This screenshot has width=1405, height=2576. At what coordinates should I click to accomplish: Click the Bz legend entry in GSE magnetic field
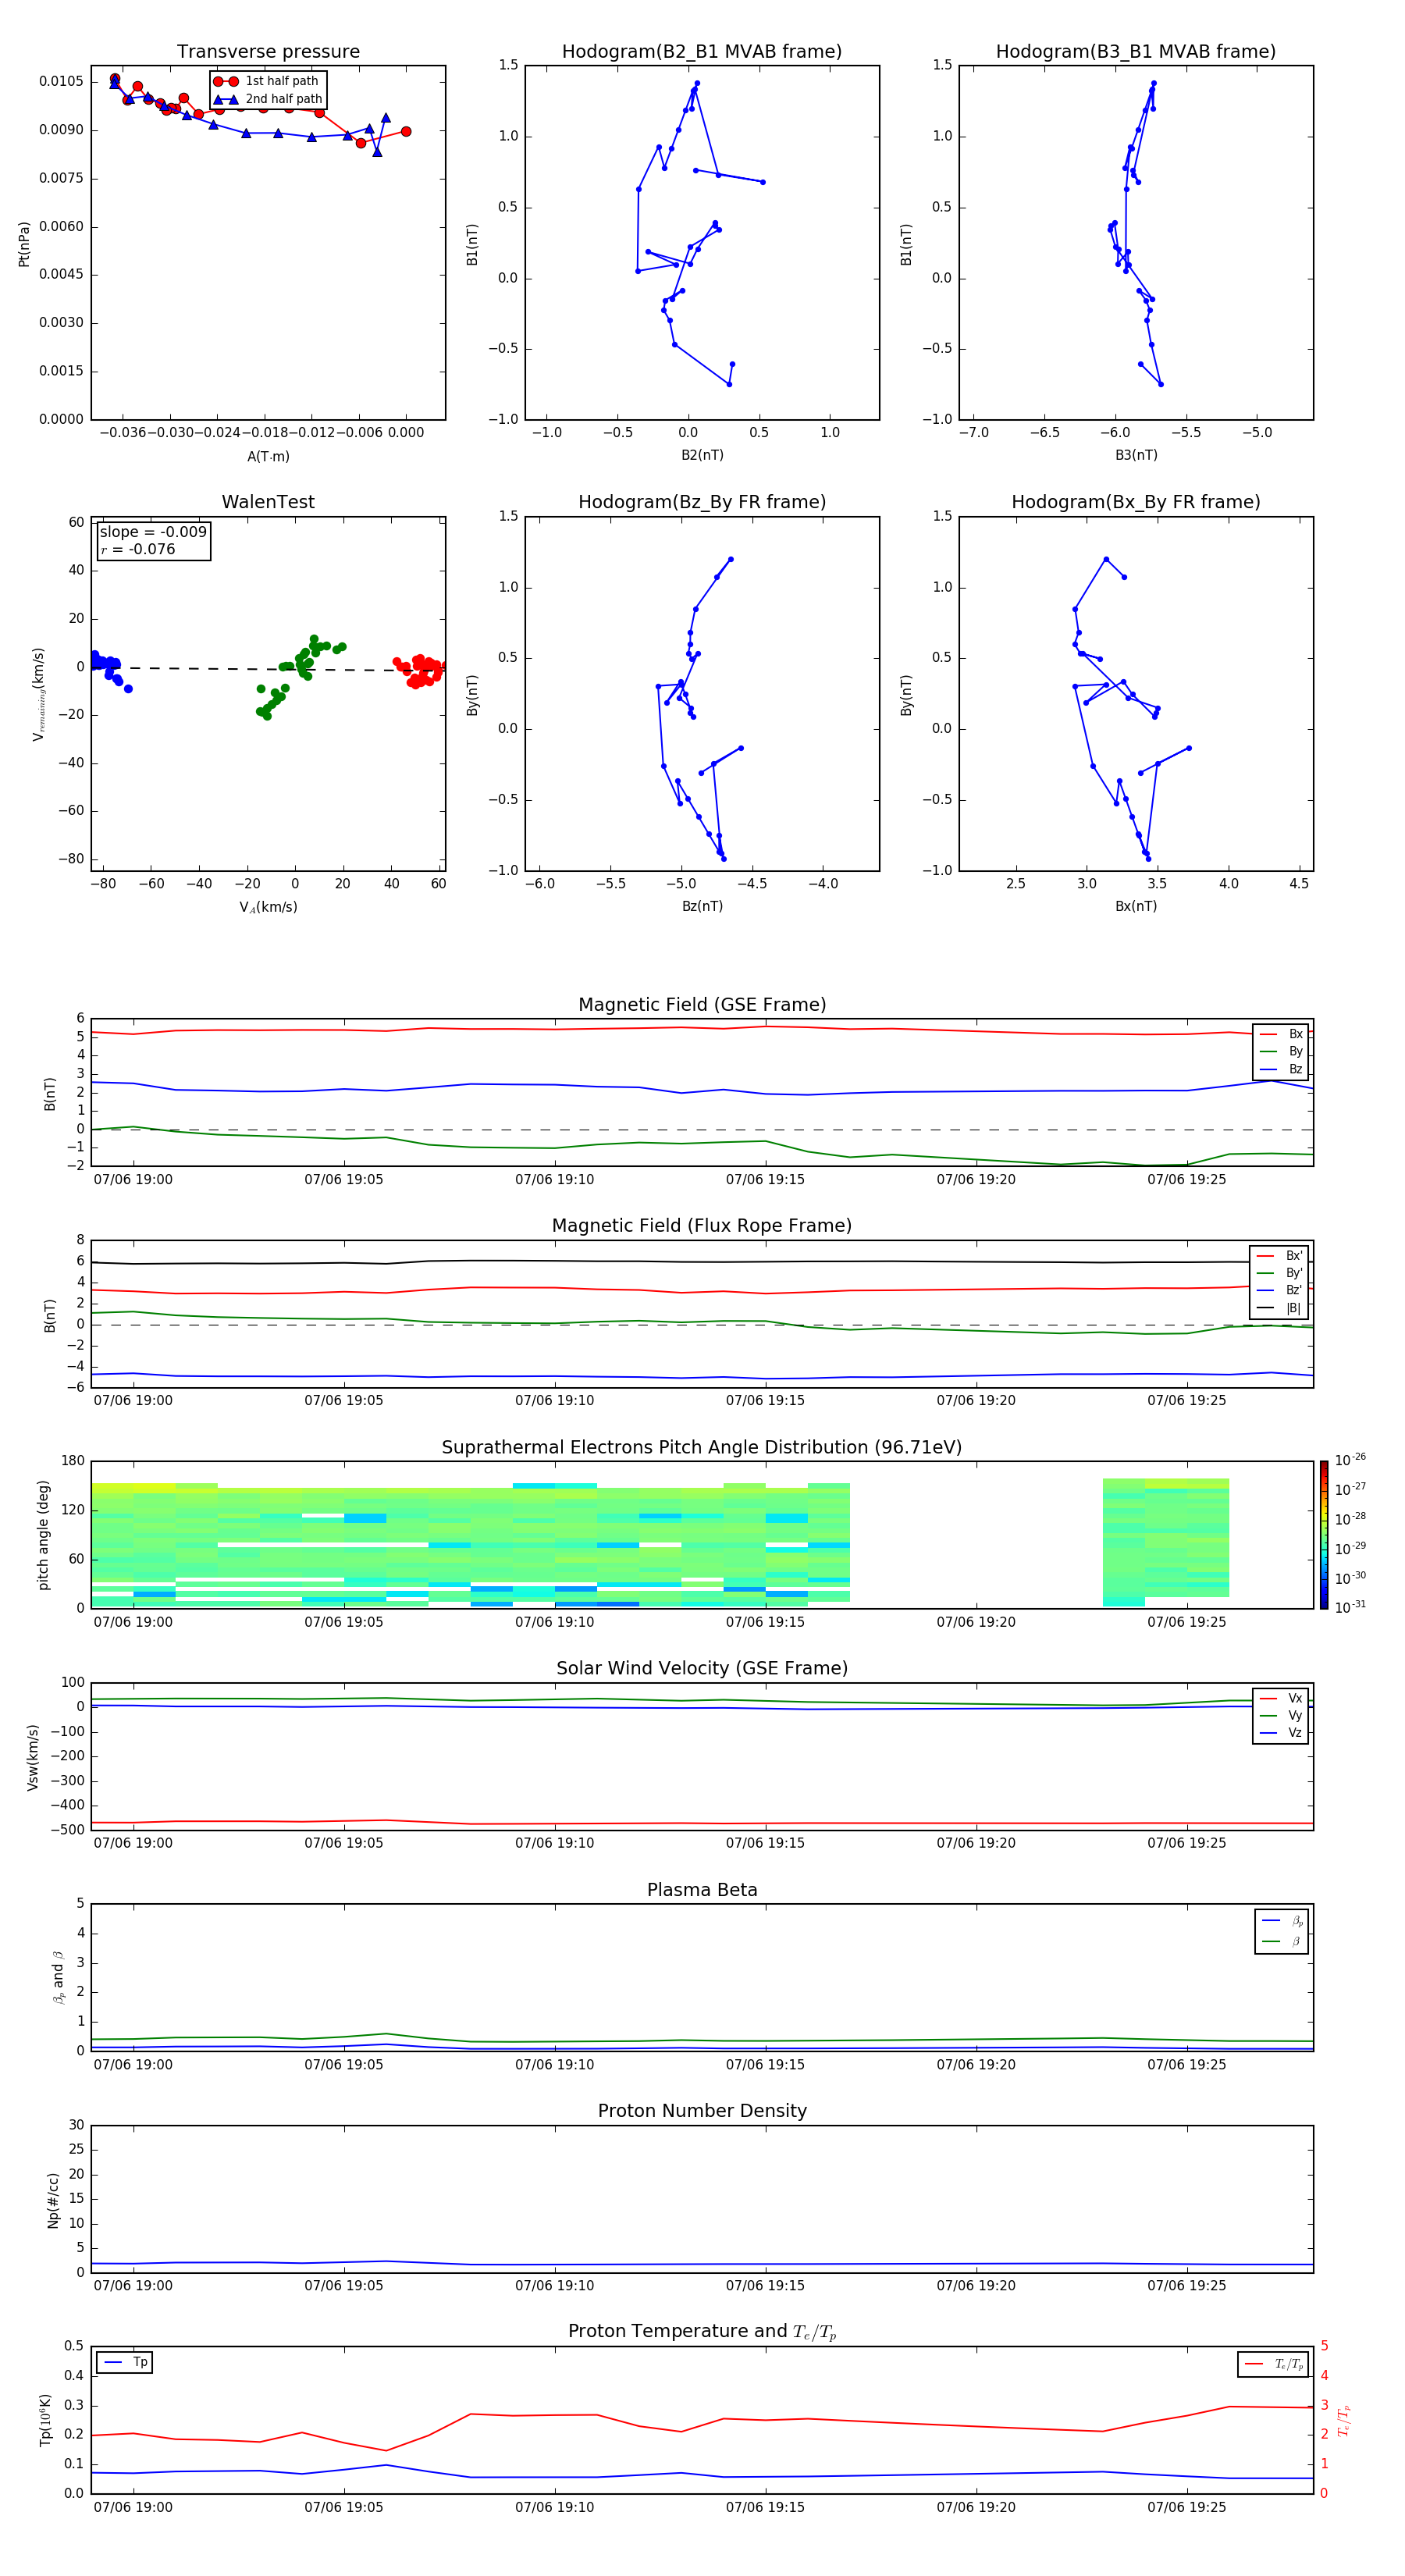point(1281,1069)
